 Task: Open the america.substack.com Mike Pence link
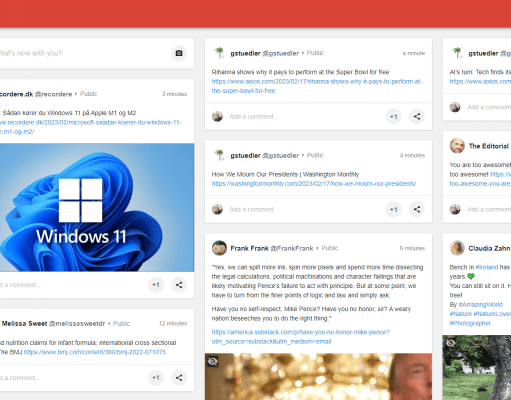[301, 337]
